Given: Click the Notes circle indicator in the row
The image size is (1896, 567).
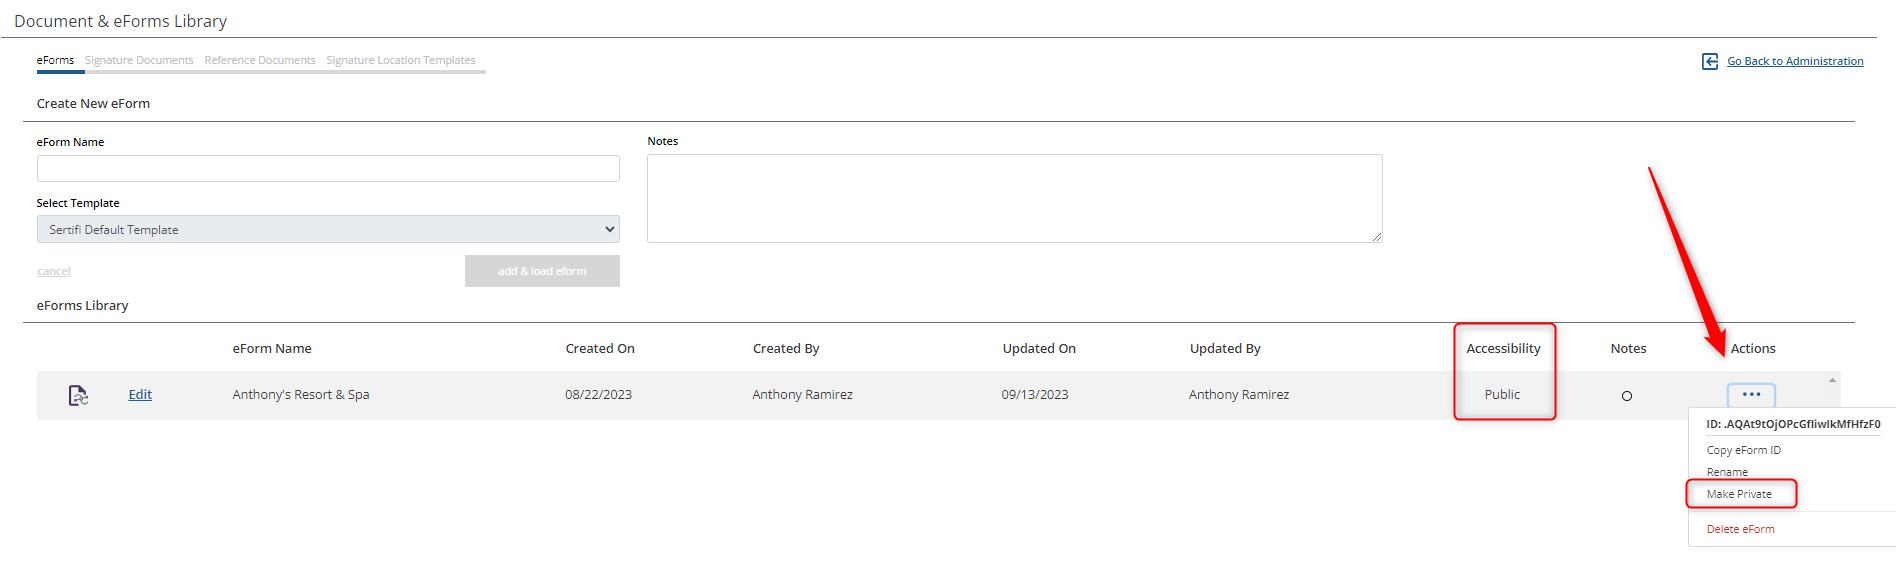Looking at the screenshot, I should click(x=1627, y=396).
